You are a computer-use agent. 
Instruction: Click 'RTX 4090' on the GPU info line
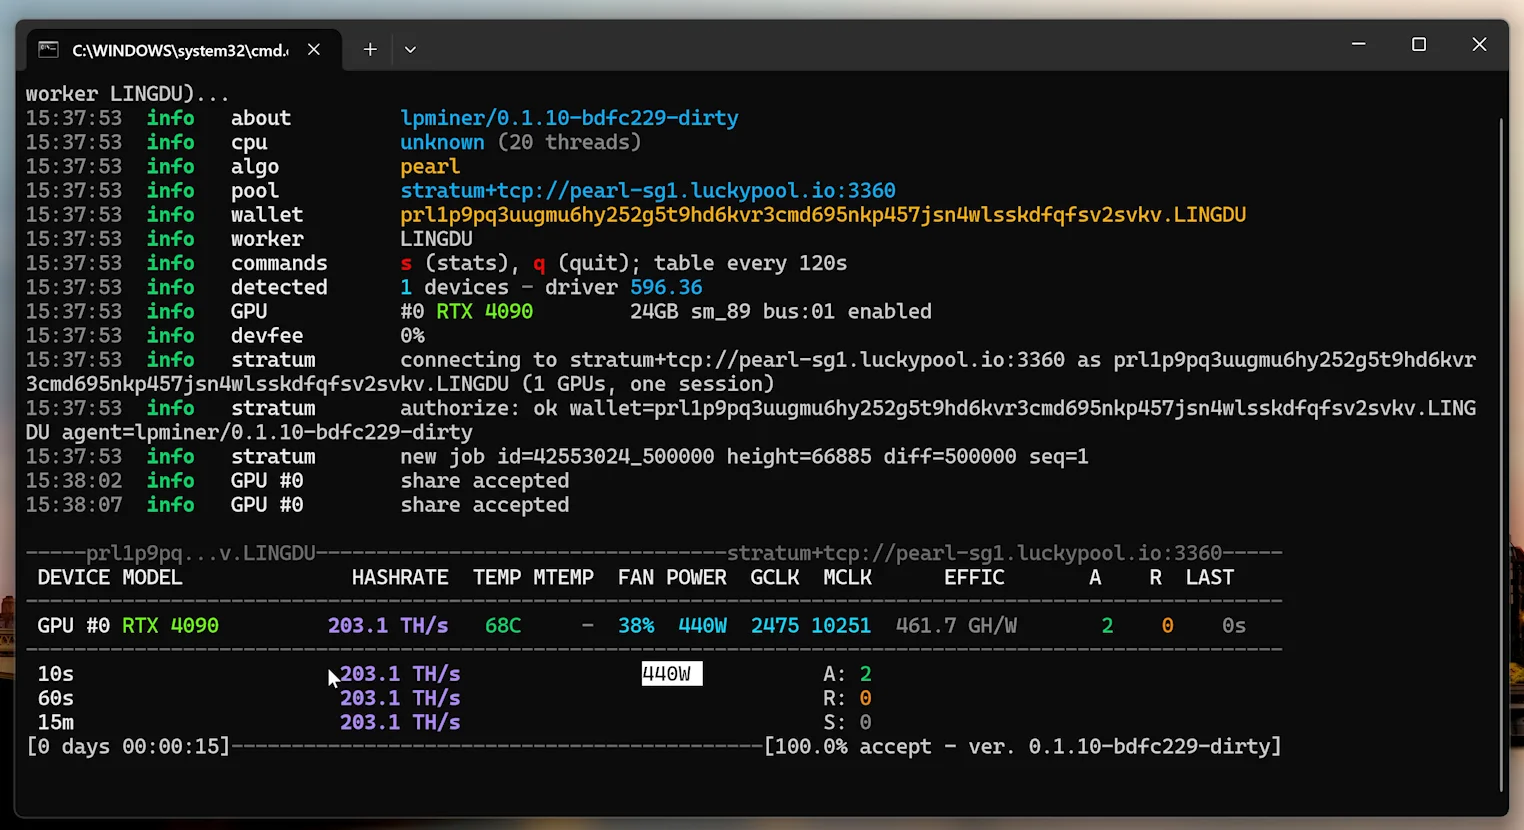tap(484, 311)
